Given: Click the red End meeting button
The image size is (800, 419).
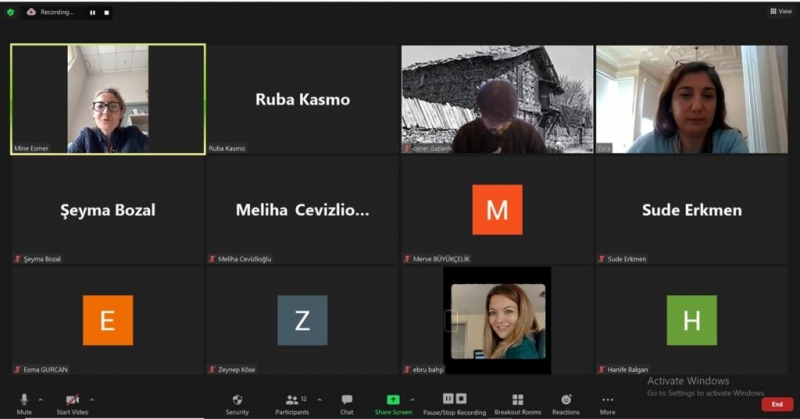Looking at the screenshot, I should (x=777, y=404).
